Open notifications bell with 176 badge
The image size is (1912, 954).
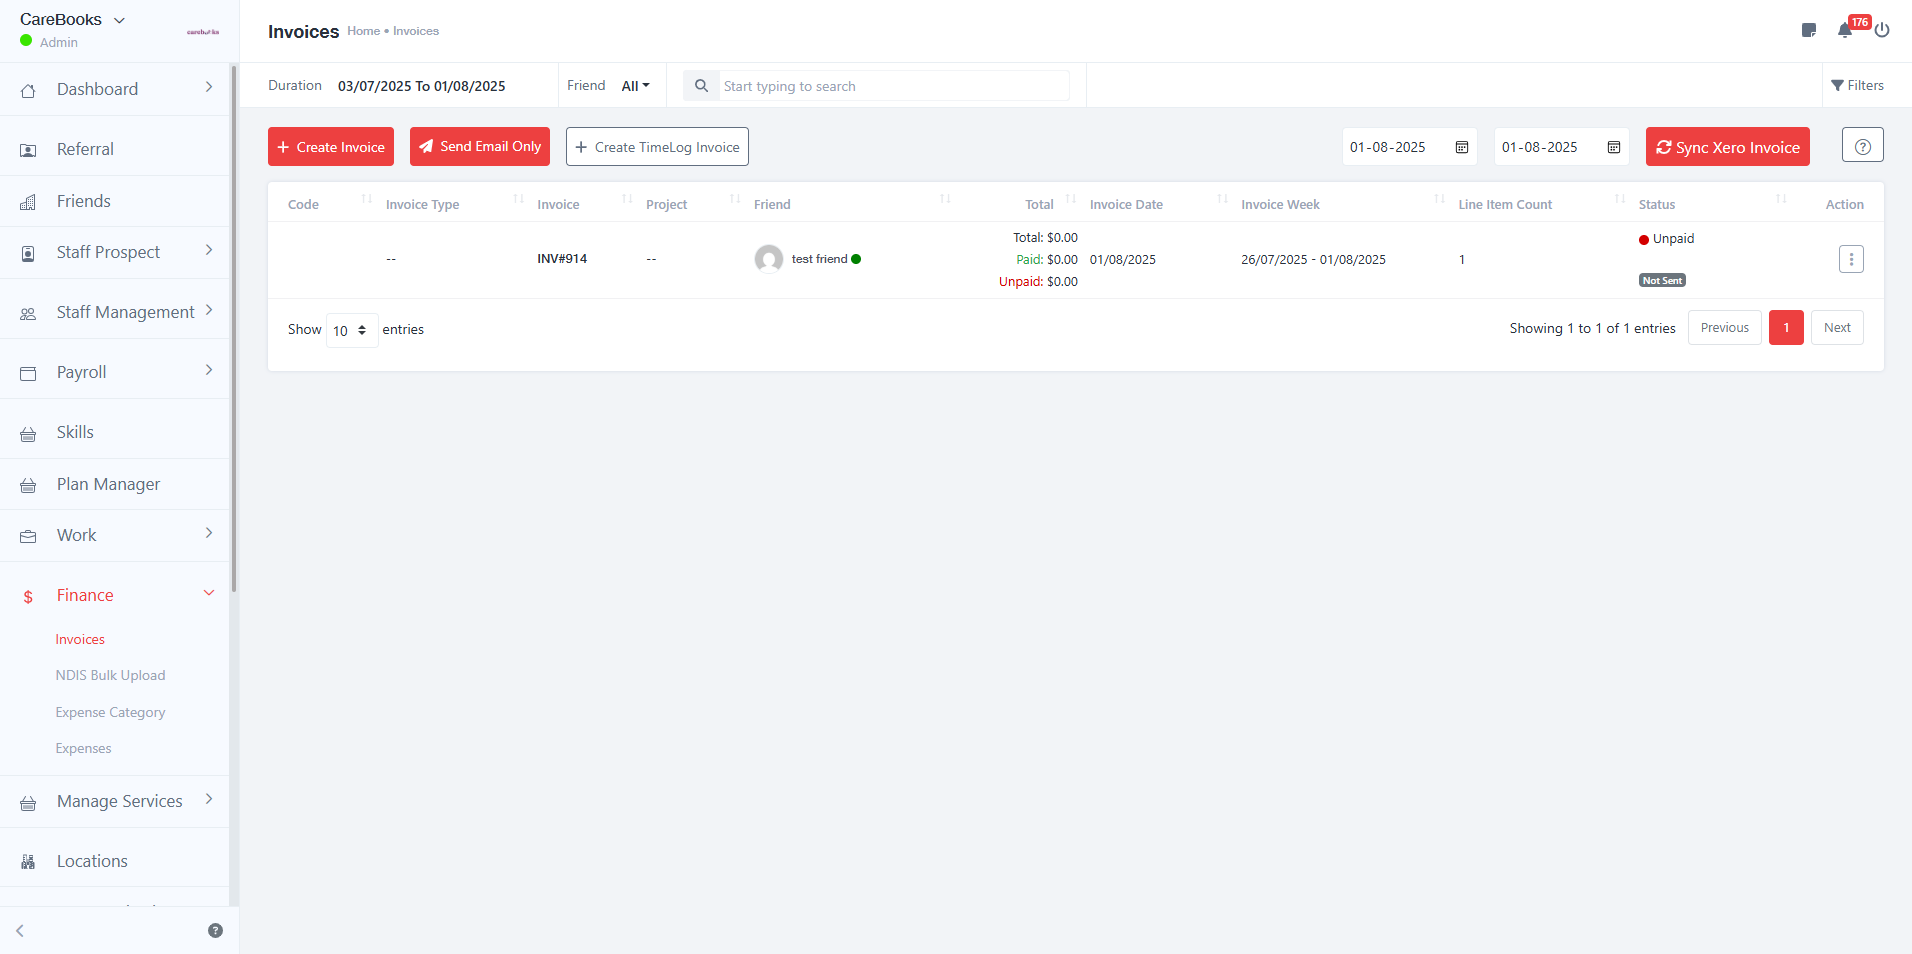pos(1845,30)
